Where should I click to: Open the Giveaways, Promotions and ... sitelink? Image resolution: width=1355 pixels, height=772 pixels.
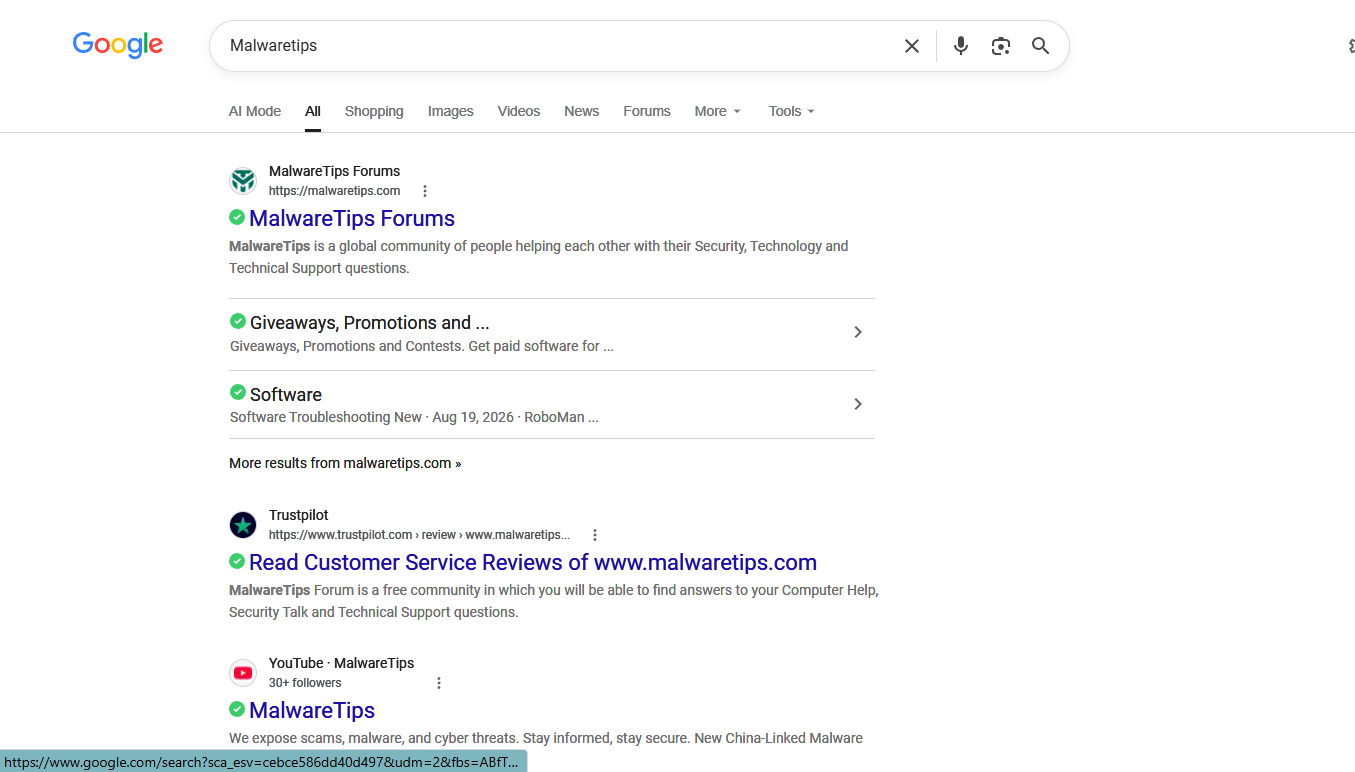point(370,323)
